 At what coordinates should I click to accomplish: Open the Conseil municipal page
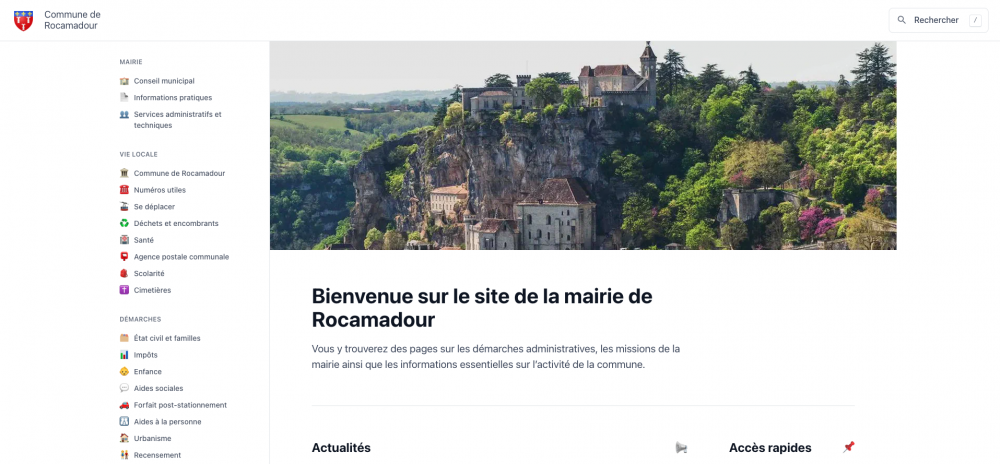tap(164, 81)
